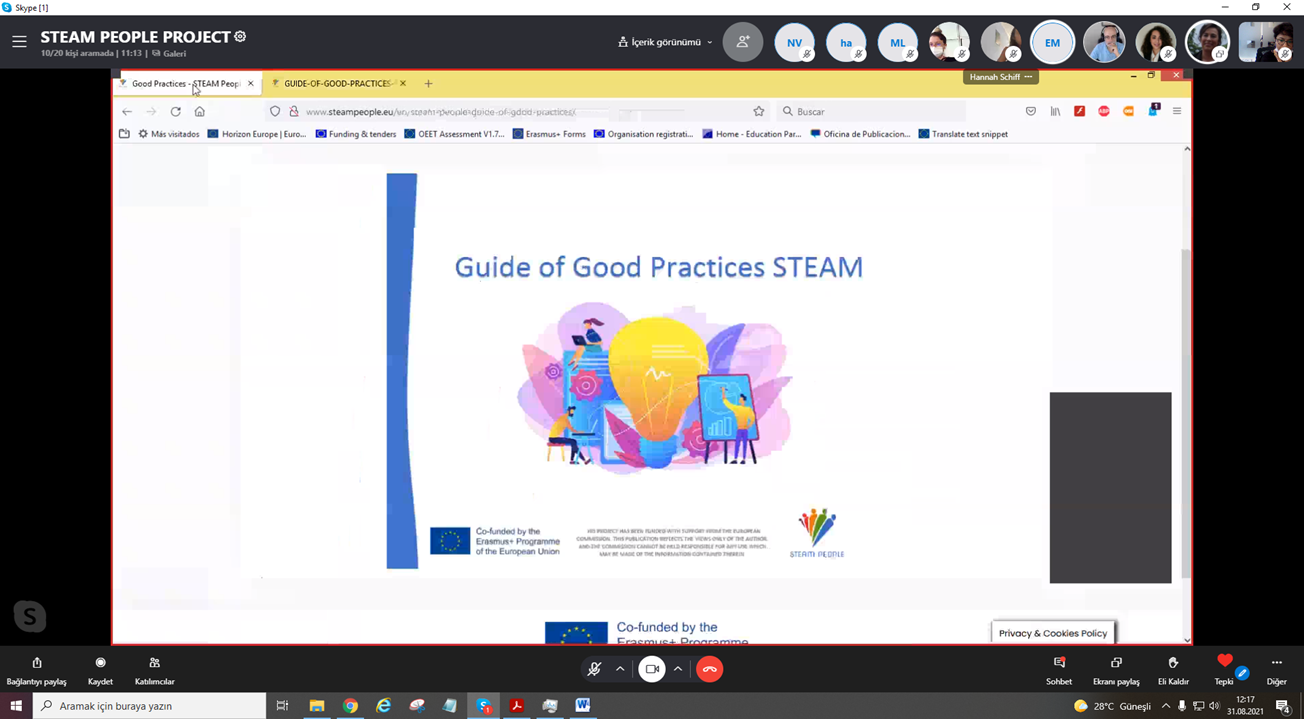The width and height of the screenshot is (1304, 719).
Task: Click the add people to call icon
Action: click(742, 43)
